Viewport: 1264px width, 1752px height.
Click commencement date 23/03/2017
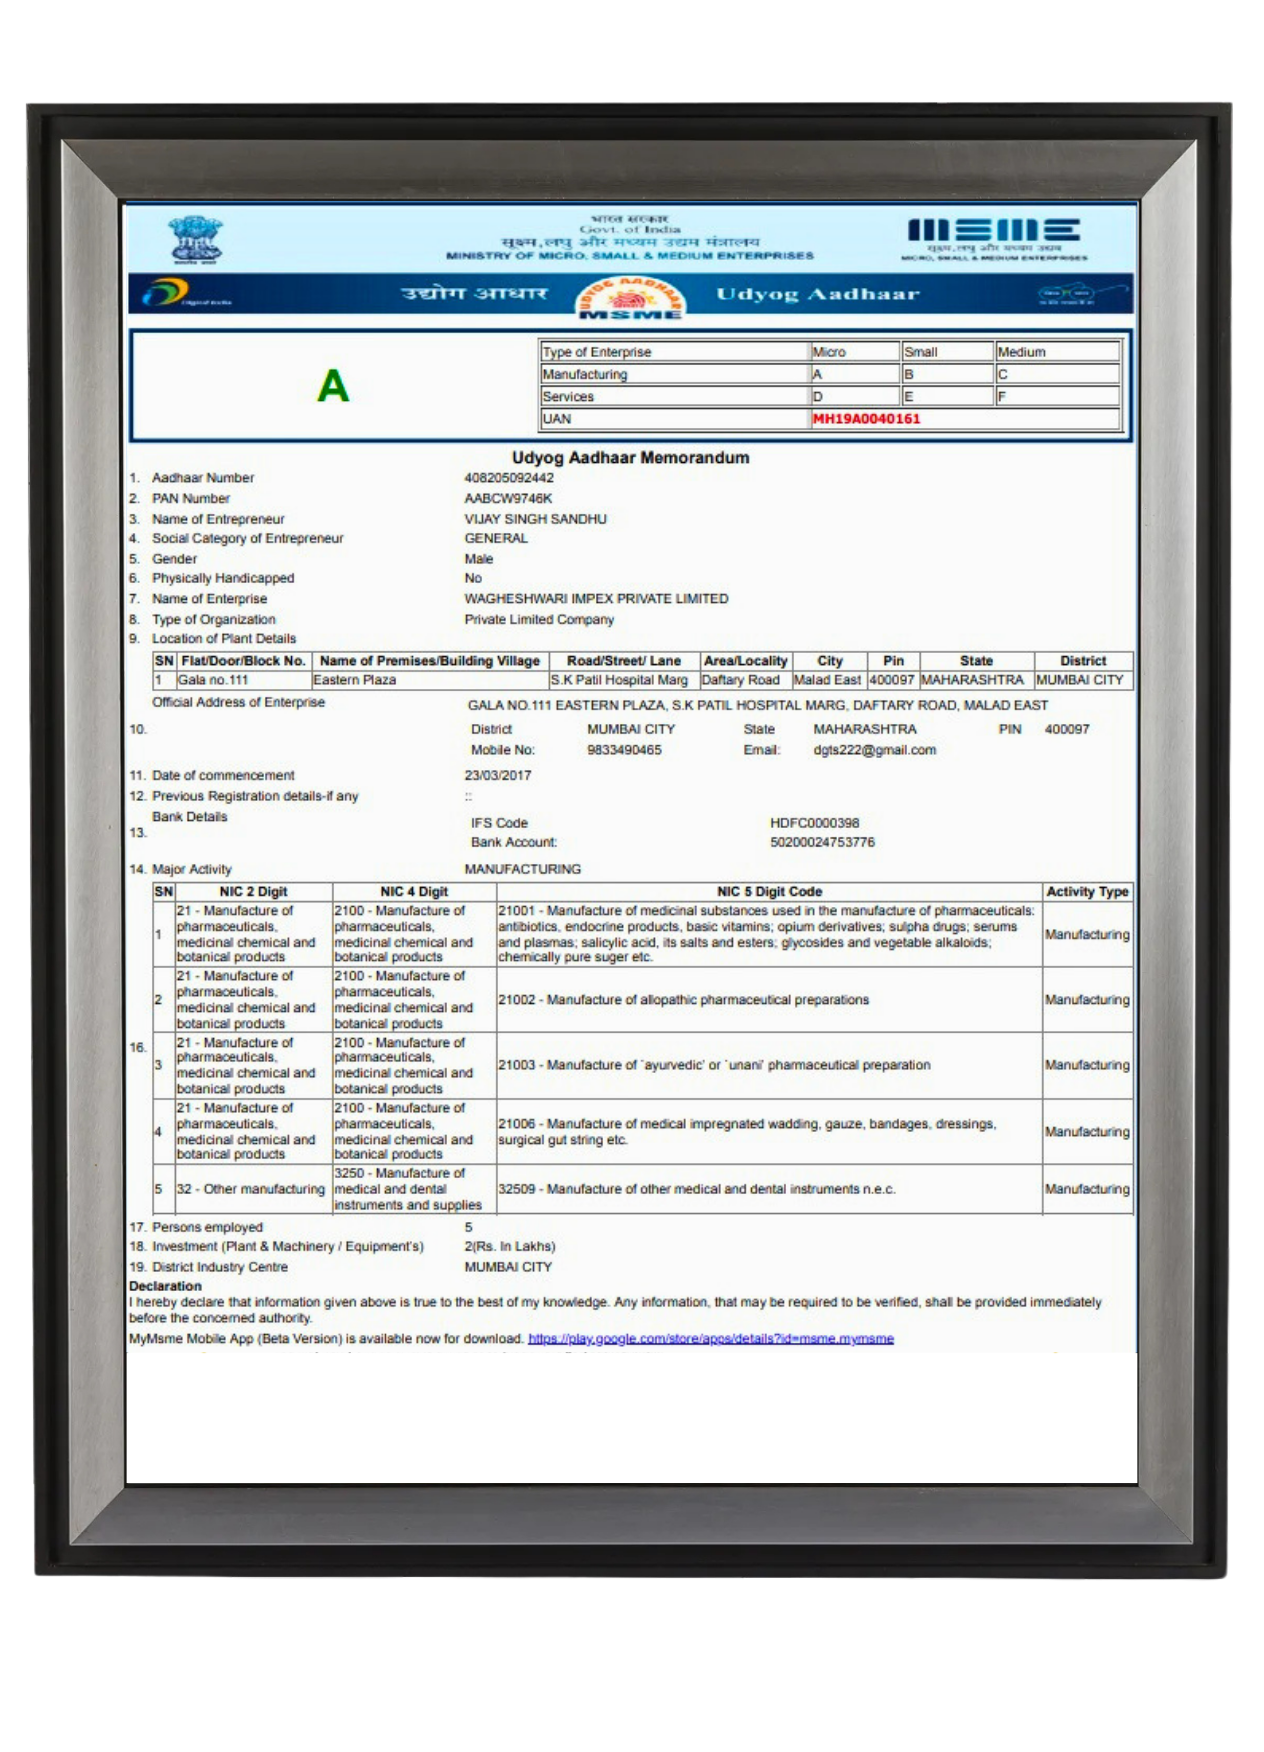(x=498, y=776)
